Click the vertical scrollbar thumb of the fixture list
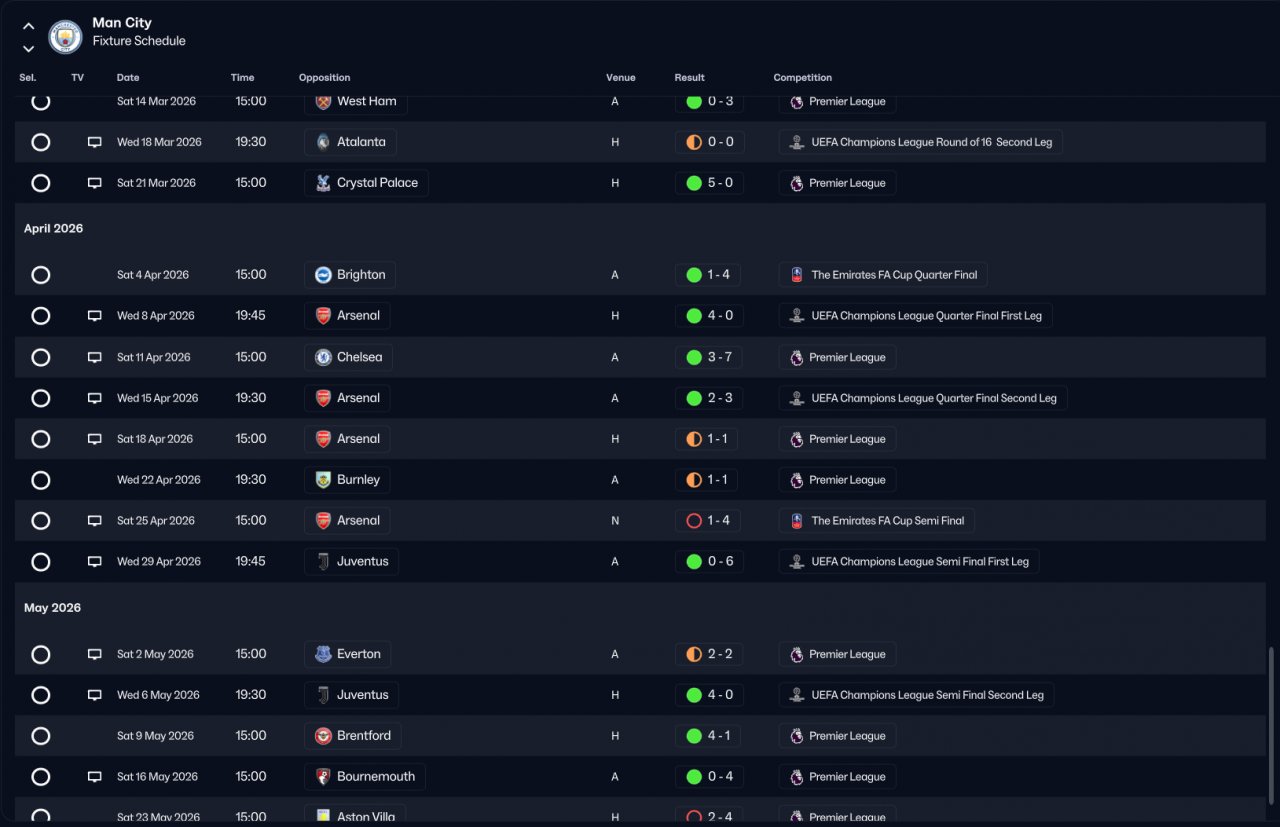 click(x=1272, y=728)
